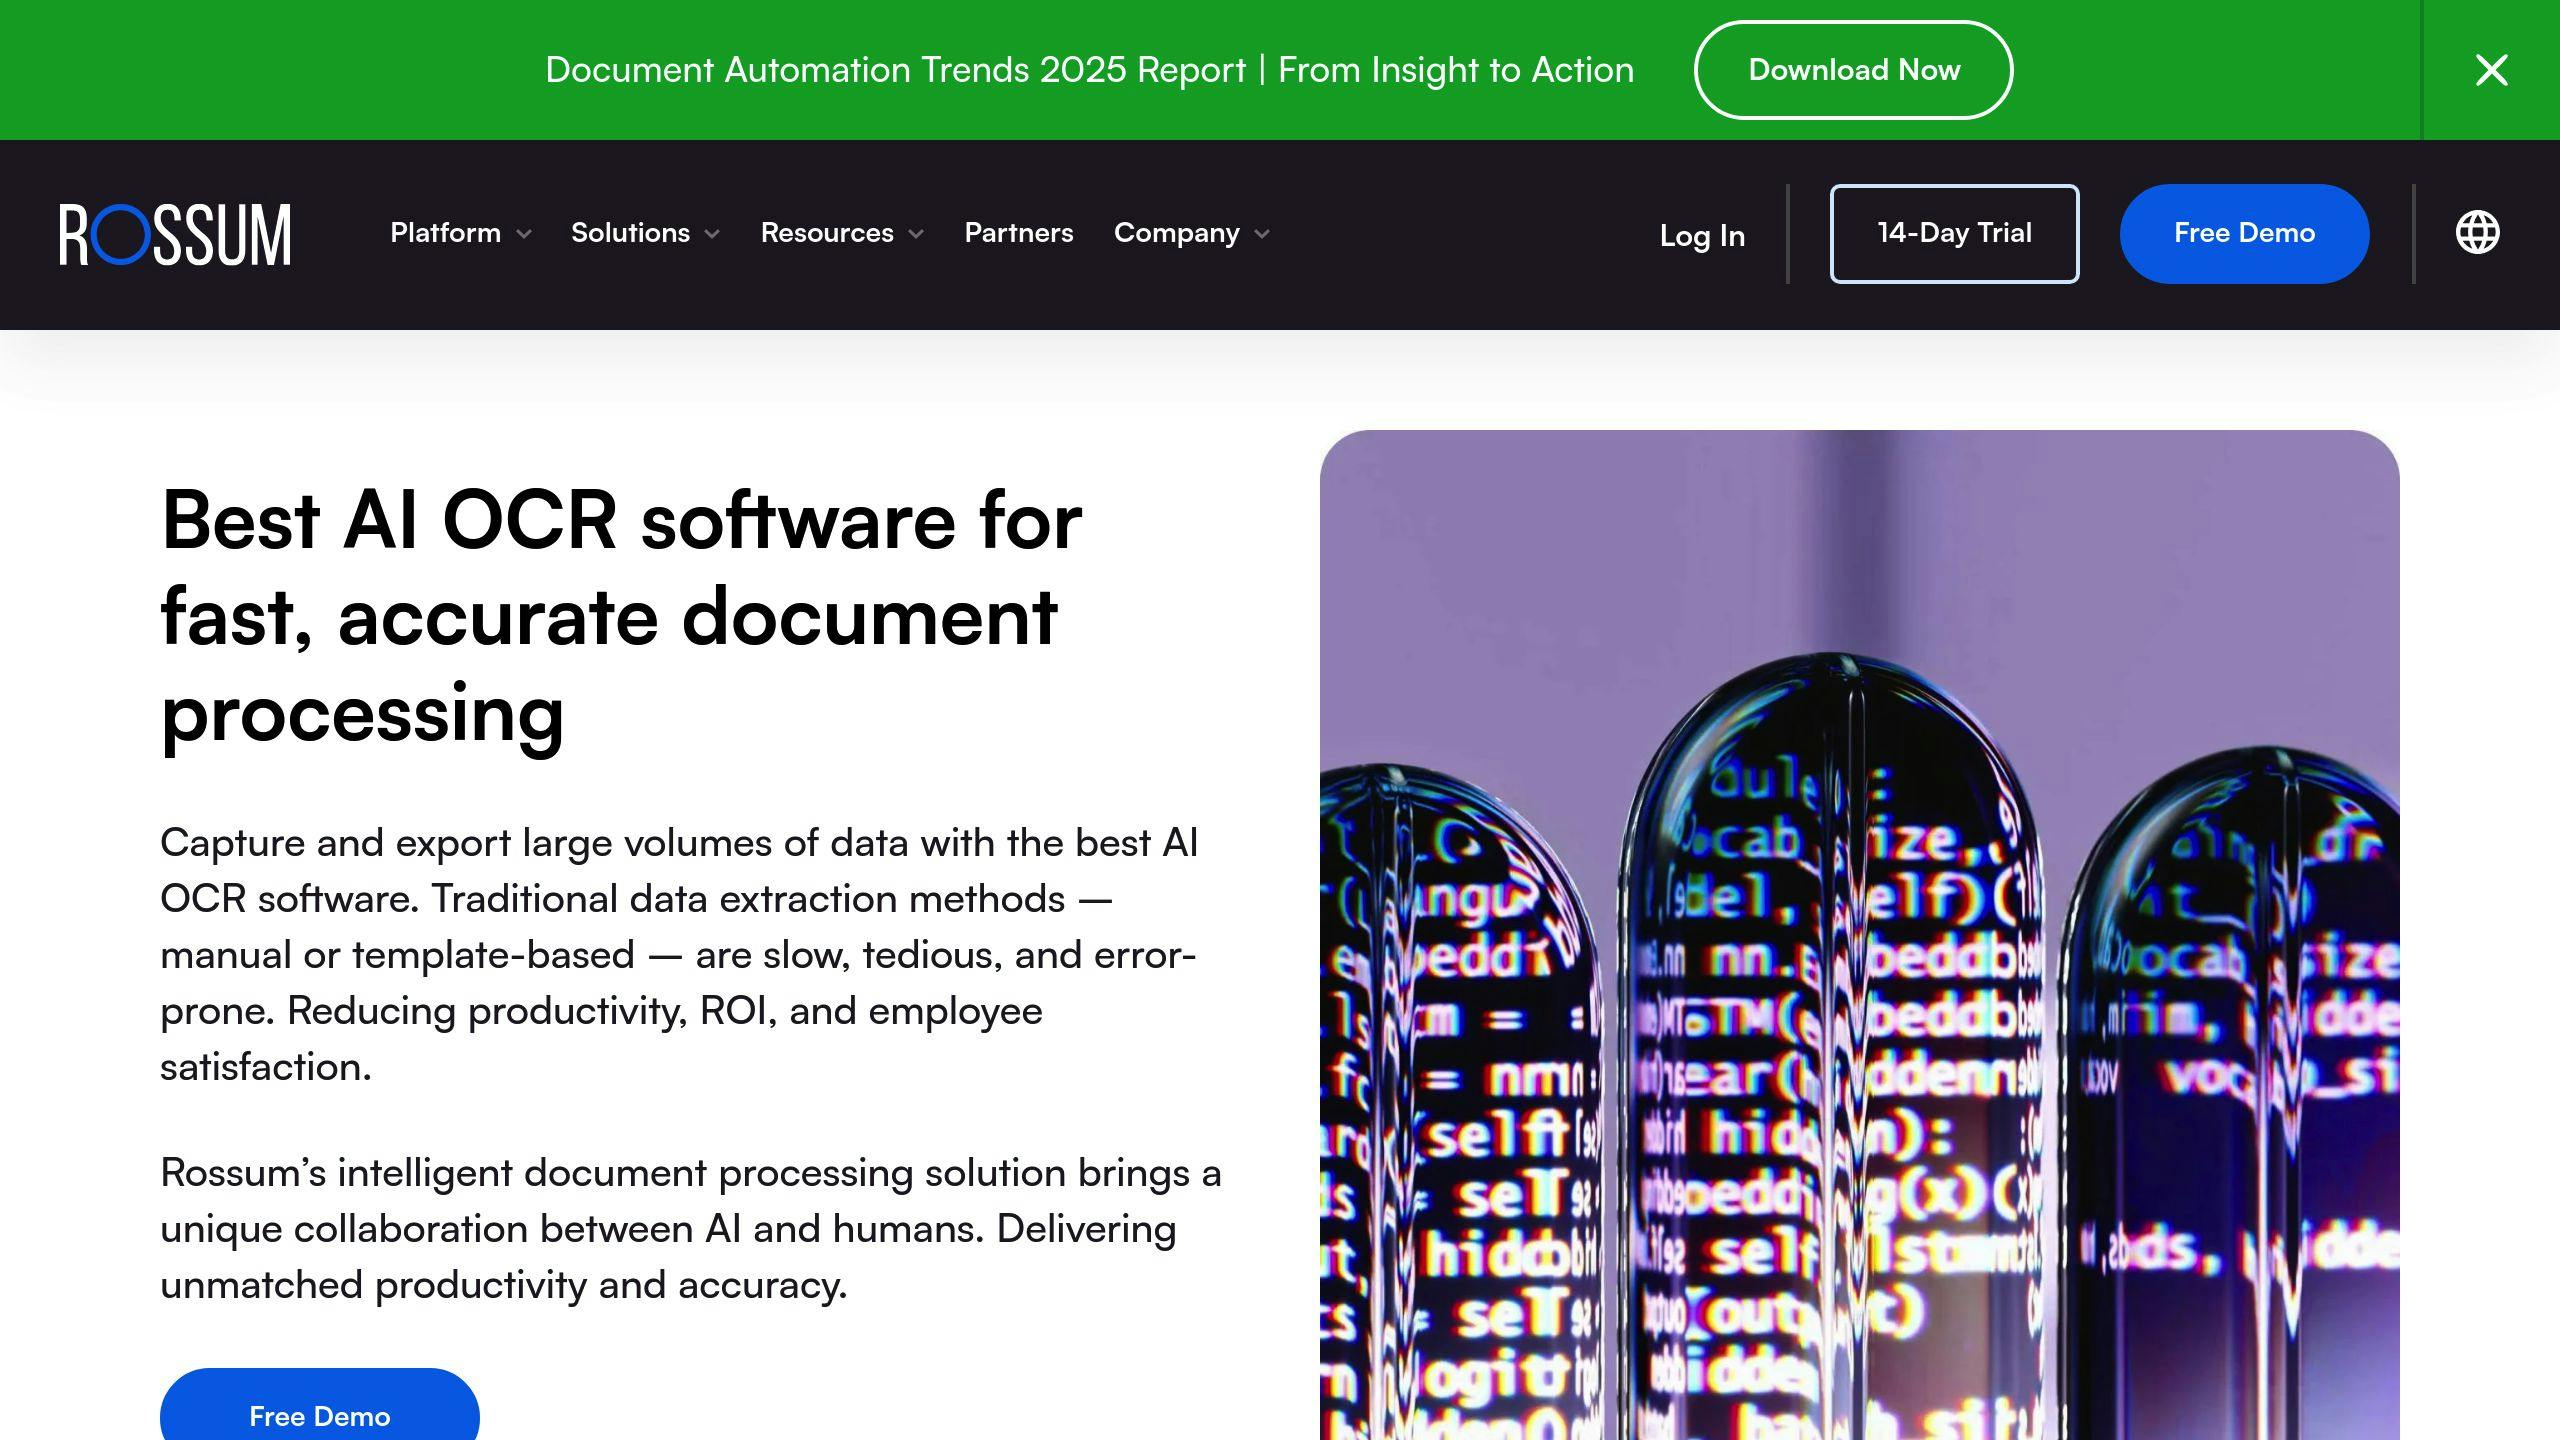Click Free Demo in the navigation bar

click(2244, 233)
